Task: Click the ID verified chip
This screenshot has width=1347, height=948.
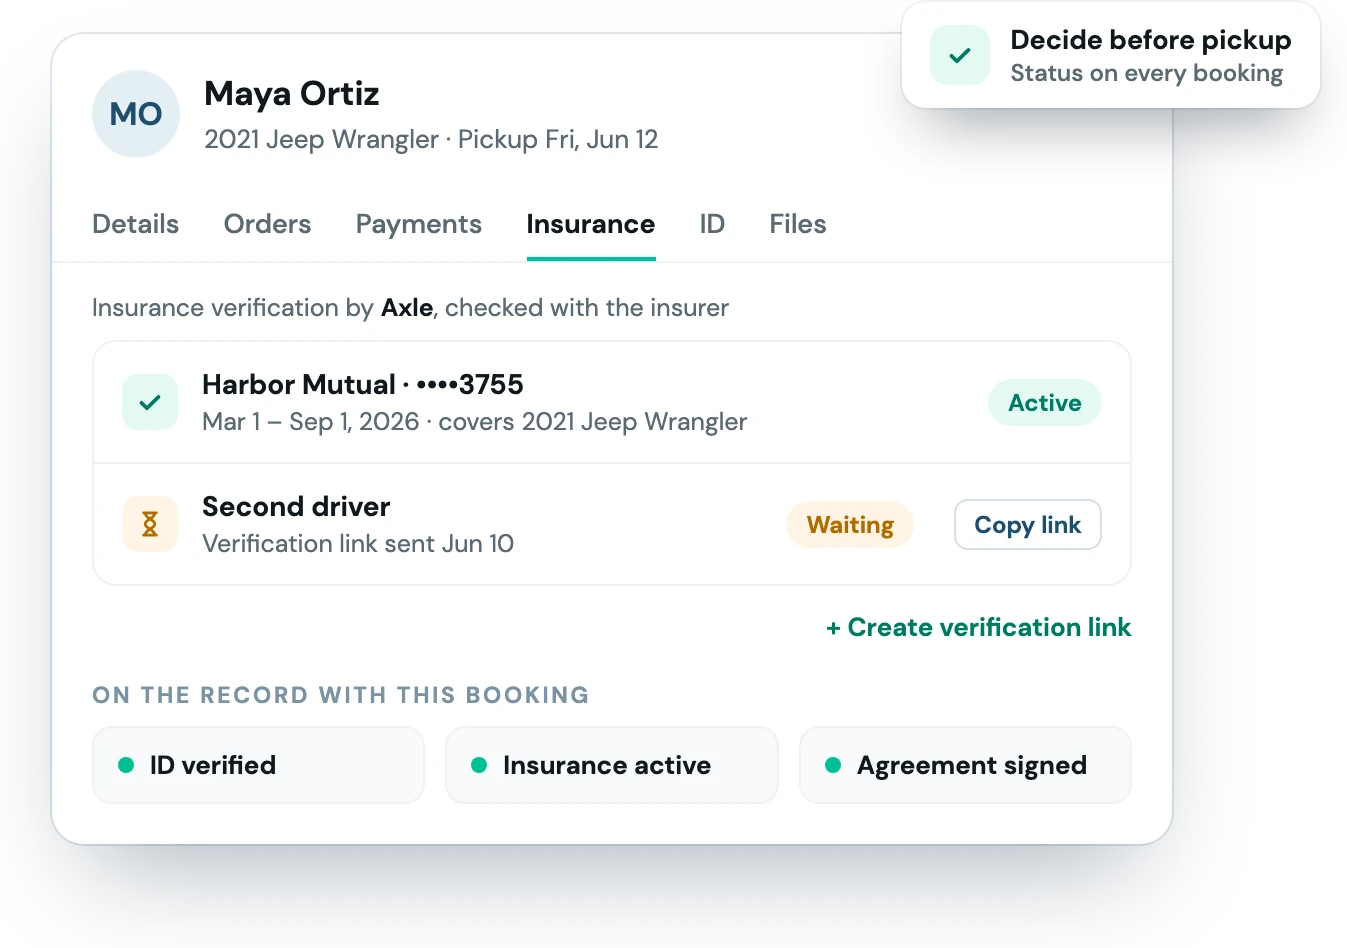Action: click(x=258, y=765)
